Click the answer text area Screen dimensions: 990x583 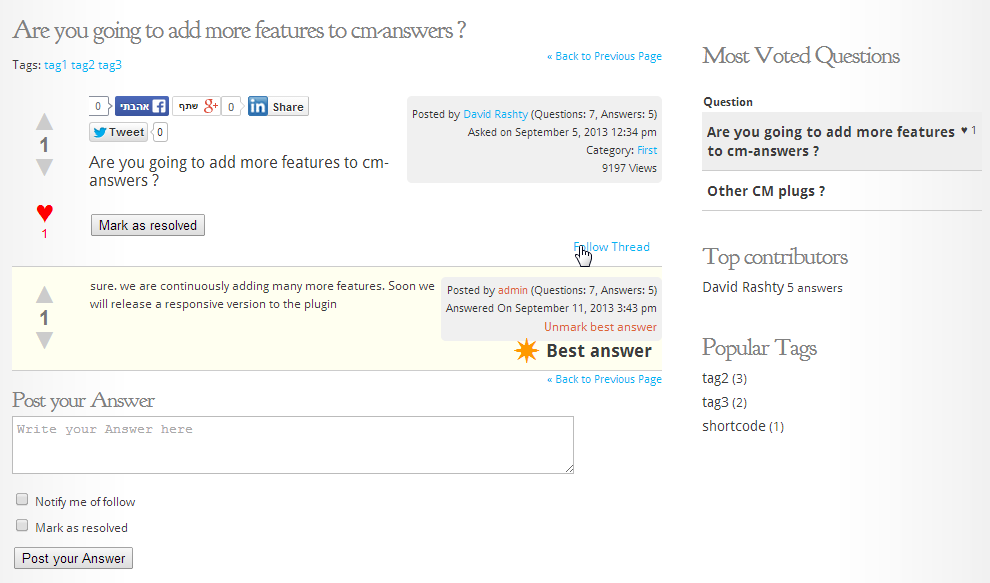point(293,445)
